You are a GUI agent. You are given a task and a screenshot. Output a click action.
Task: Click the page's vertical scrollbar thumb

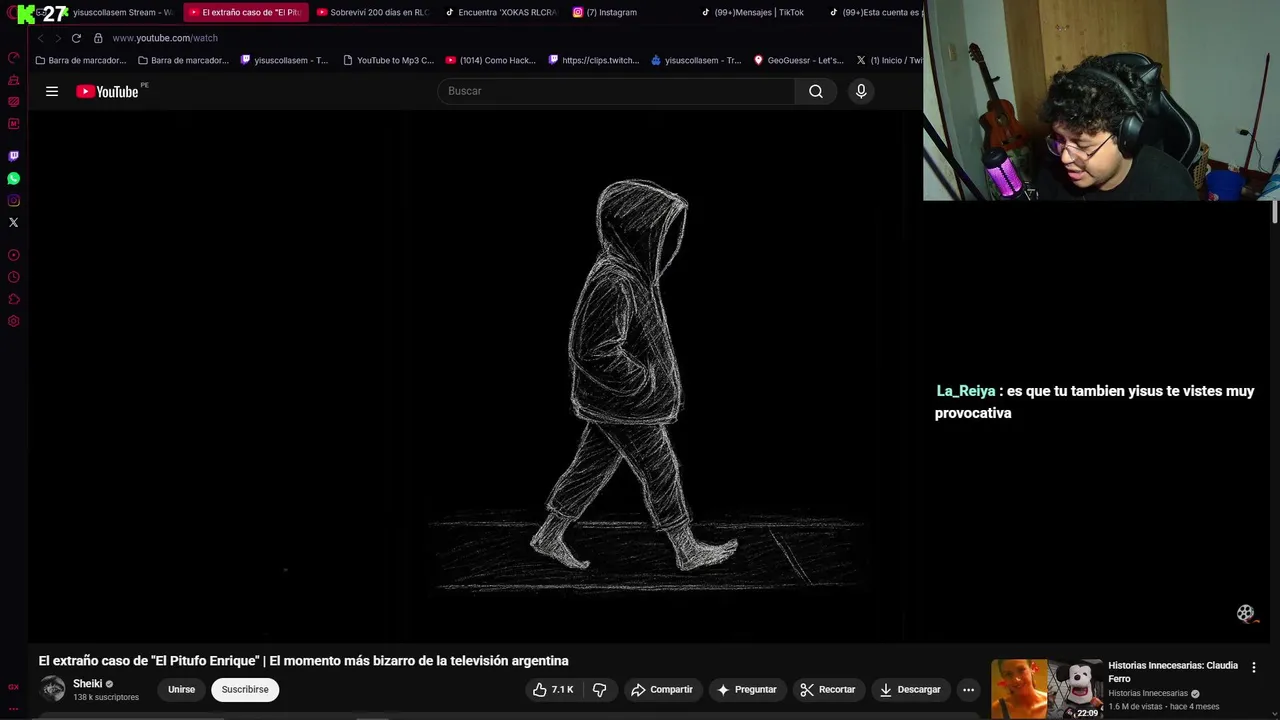coord(1275,212)
